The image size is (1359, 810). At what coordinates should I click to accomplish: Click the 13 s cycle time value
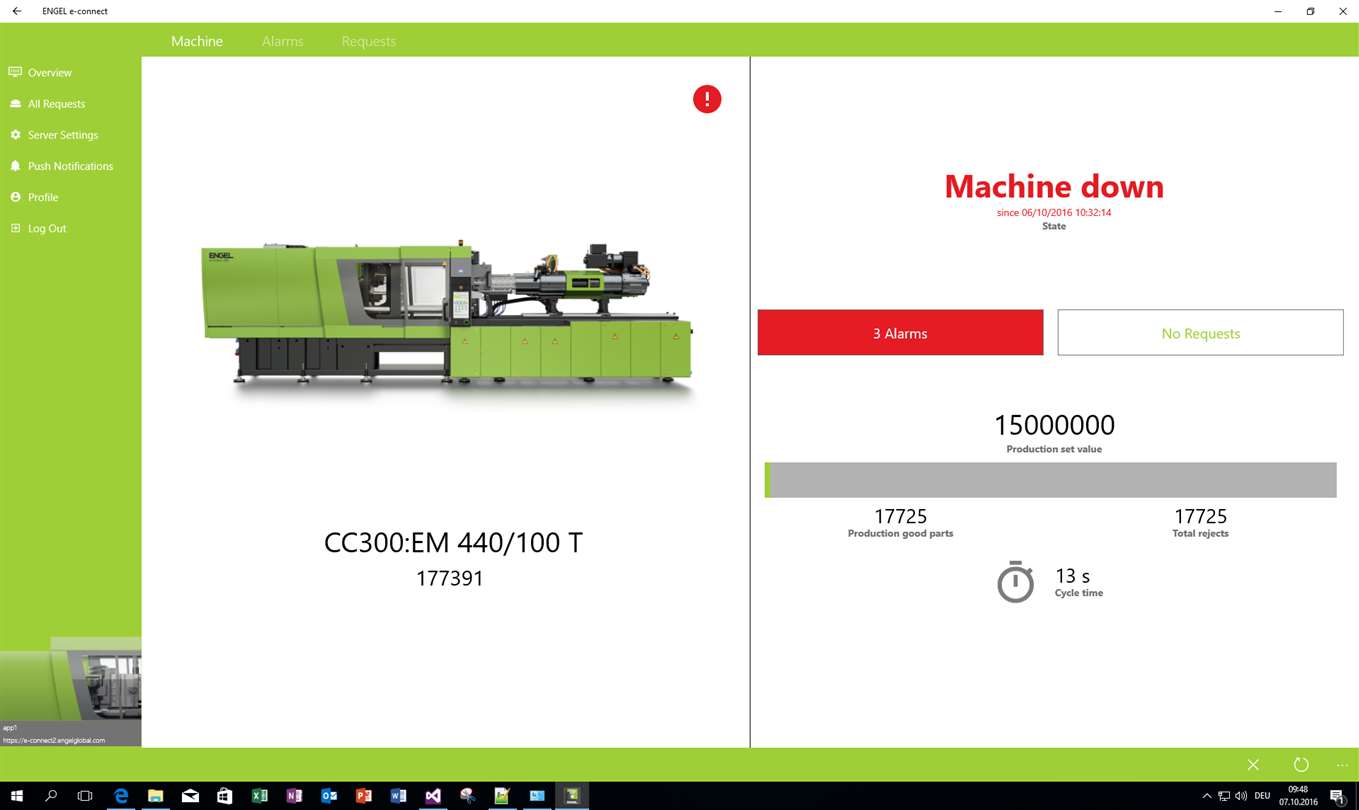coord(1073,576)
